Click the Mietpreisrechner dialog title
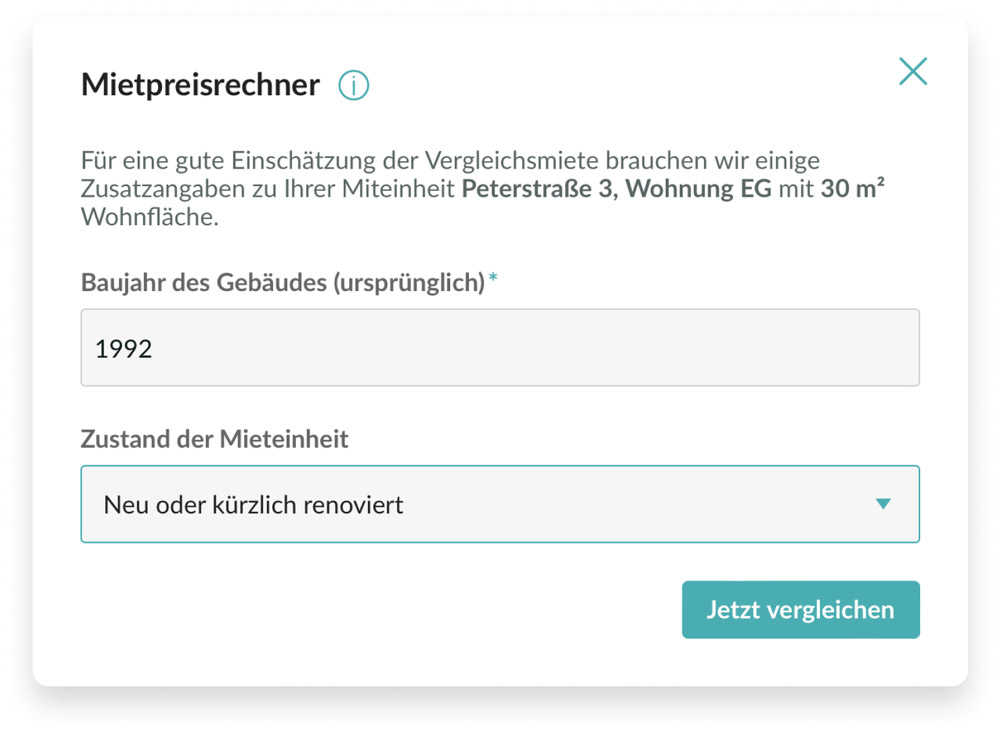Screen dimensions: 1000x735 pos(200,85)
